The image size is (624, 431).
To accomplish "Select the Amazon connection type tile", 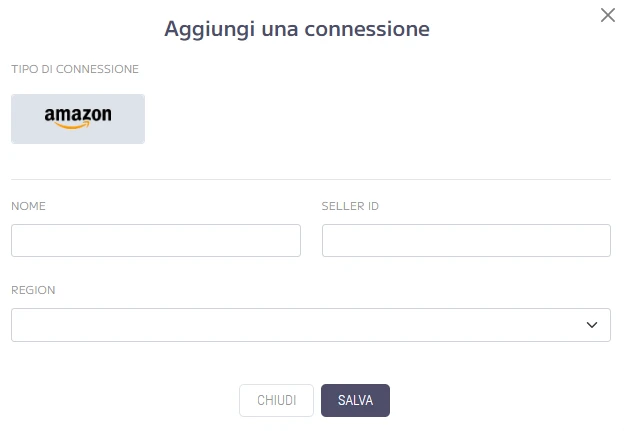I will tap(78, 119).
